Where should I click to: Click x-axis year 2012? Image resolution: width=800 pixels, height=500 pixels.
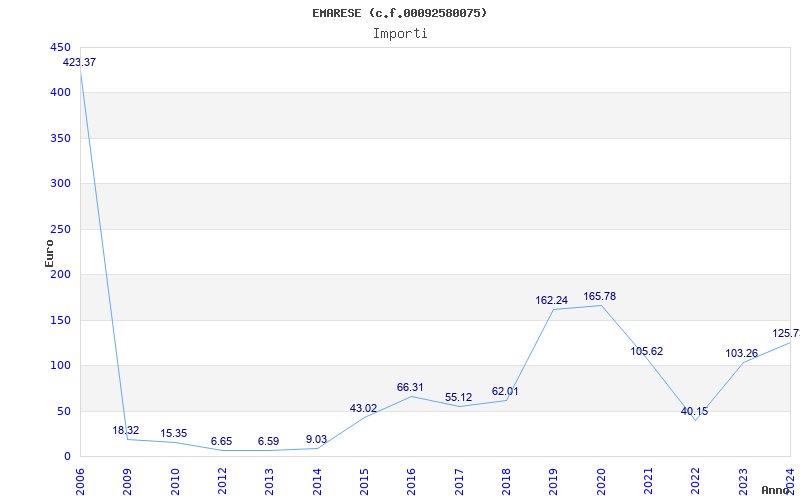coord(222,482)
